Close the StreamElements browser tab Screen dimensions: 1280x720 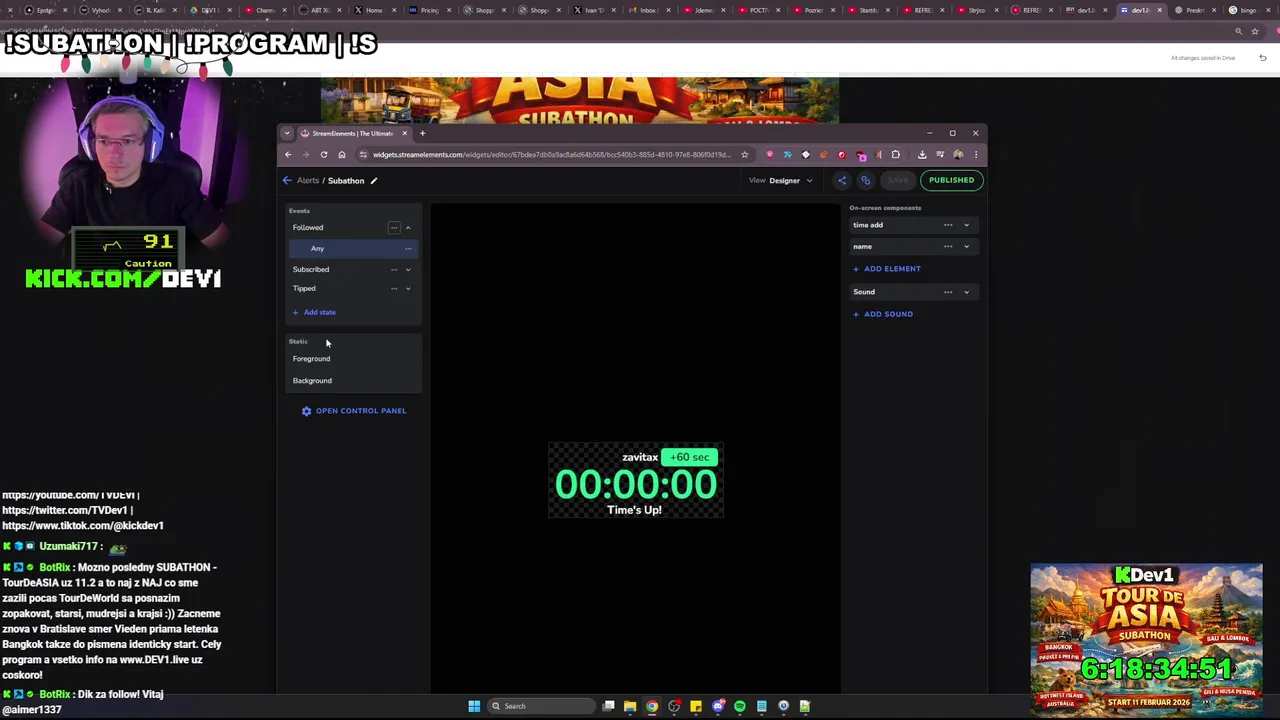pyautogui.click(x=404, y=133)
